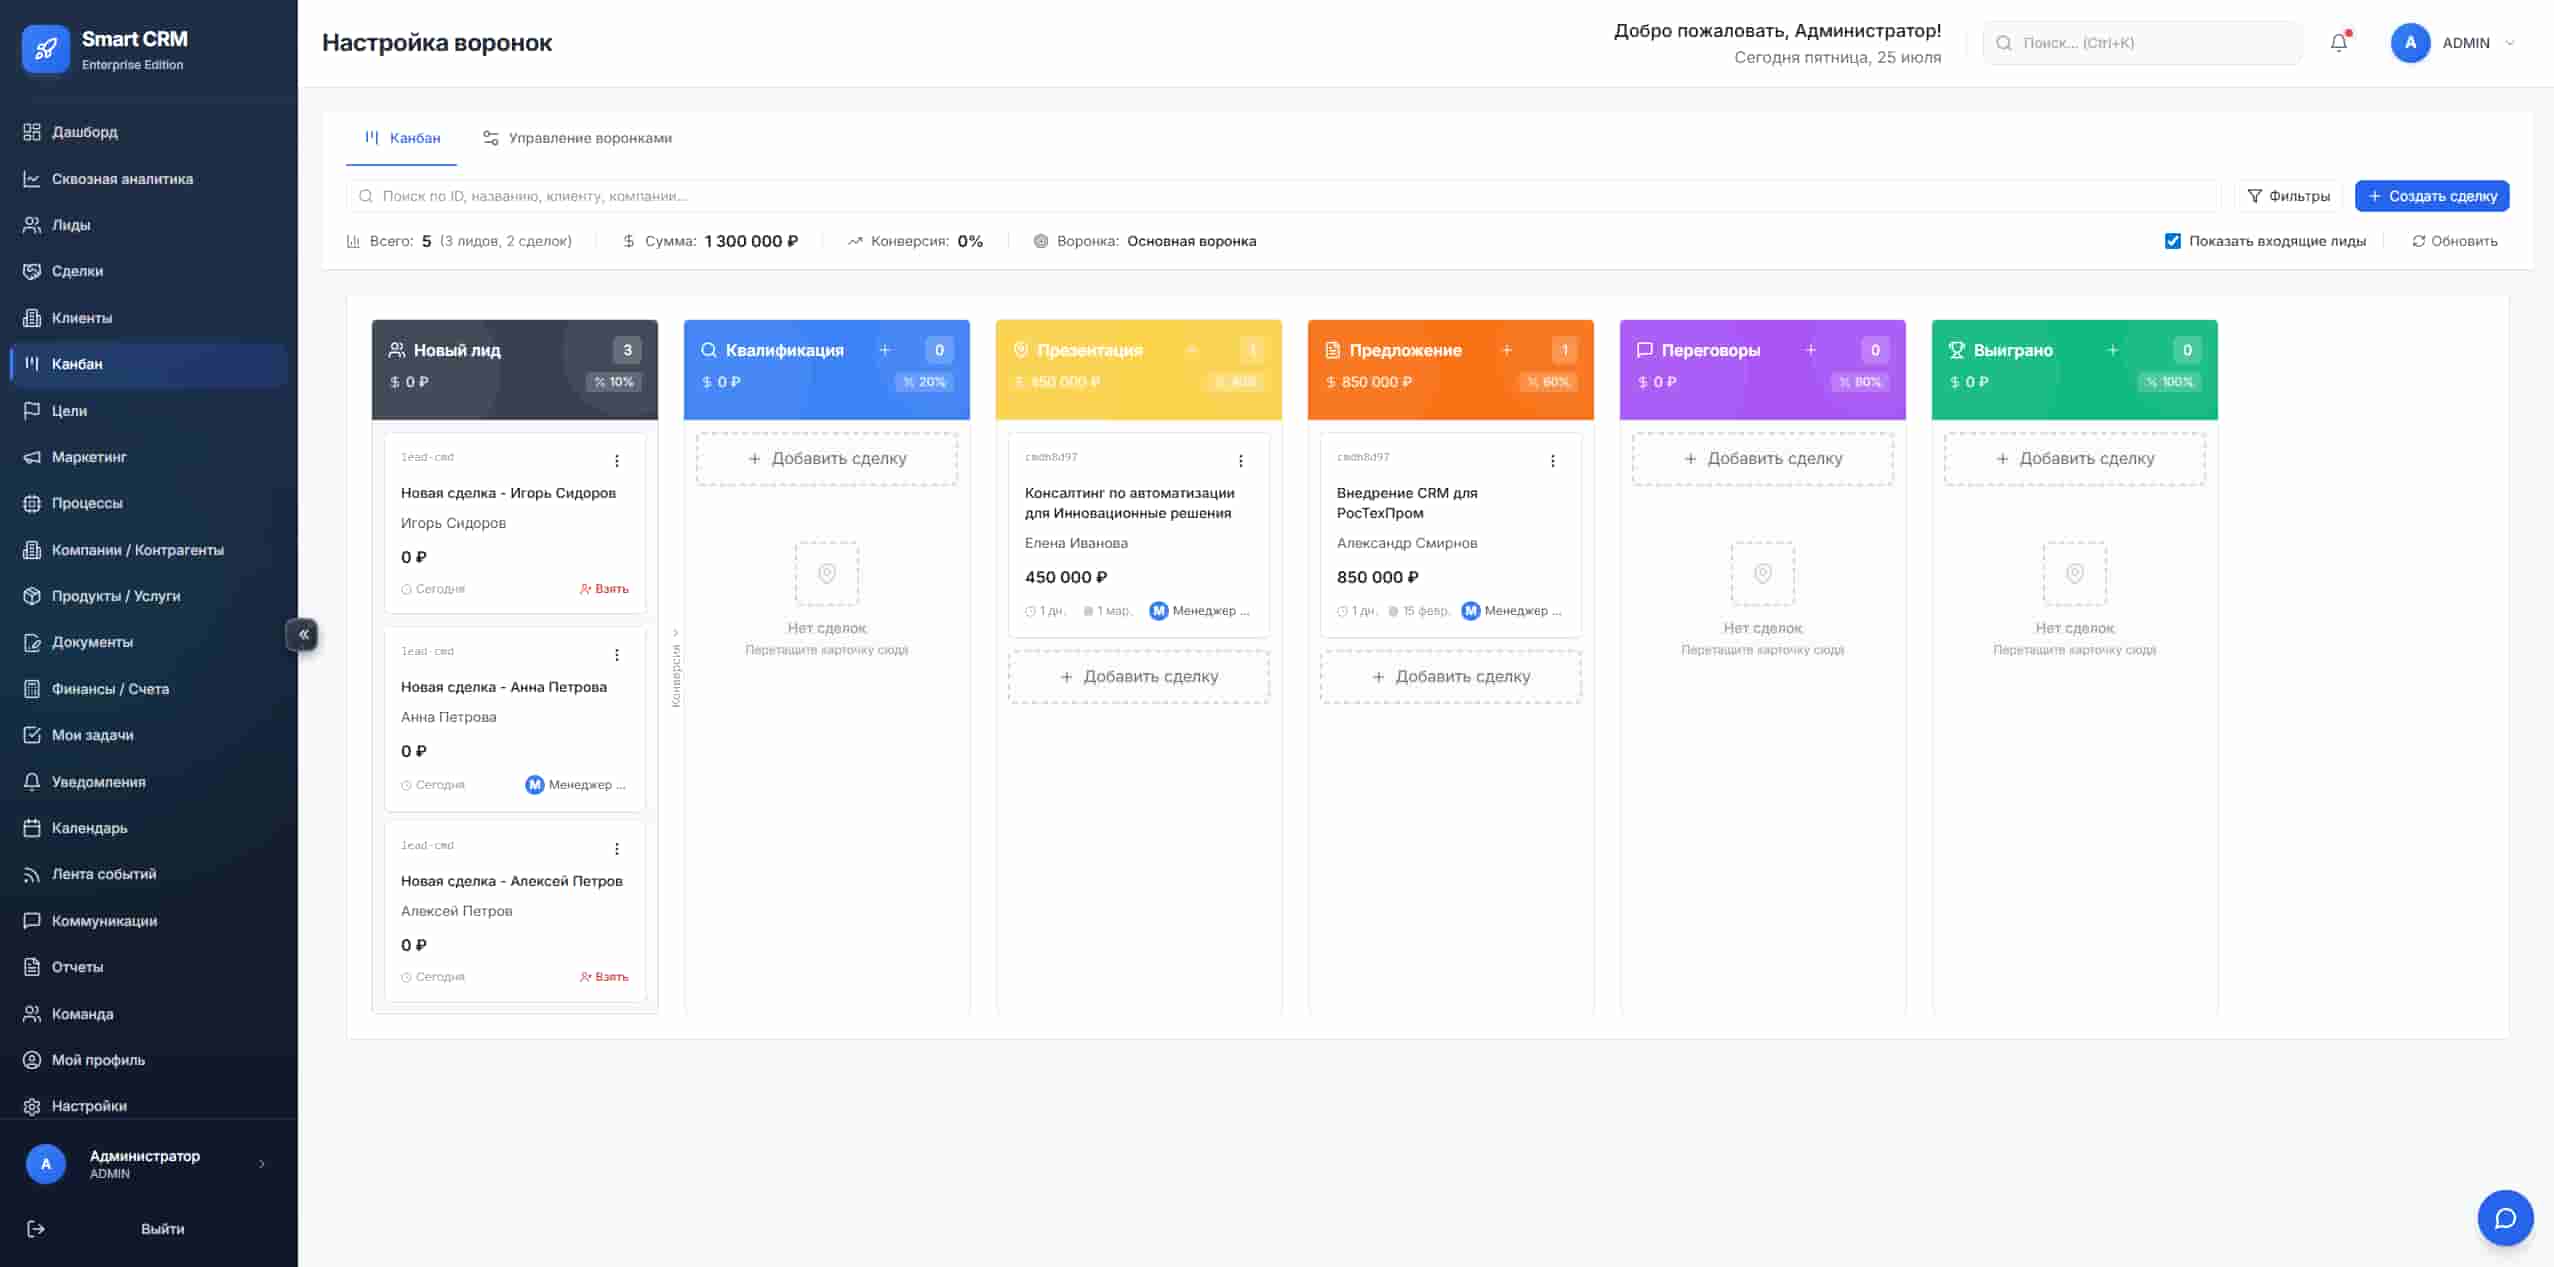Expand the Администратор profile chevron in sidebar
Viewport: 2554px width, 1267px height.
pos(262,1164)
